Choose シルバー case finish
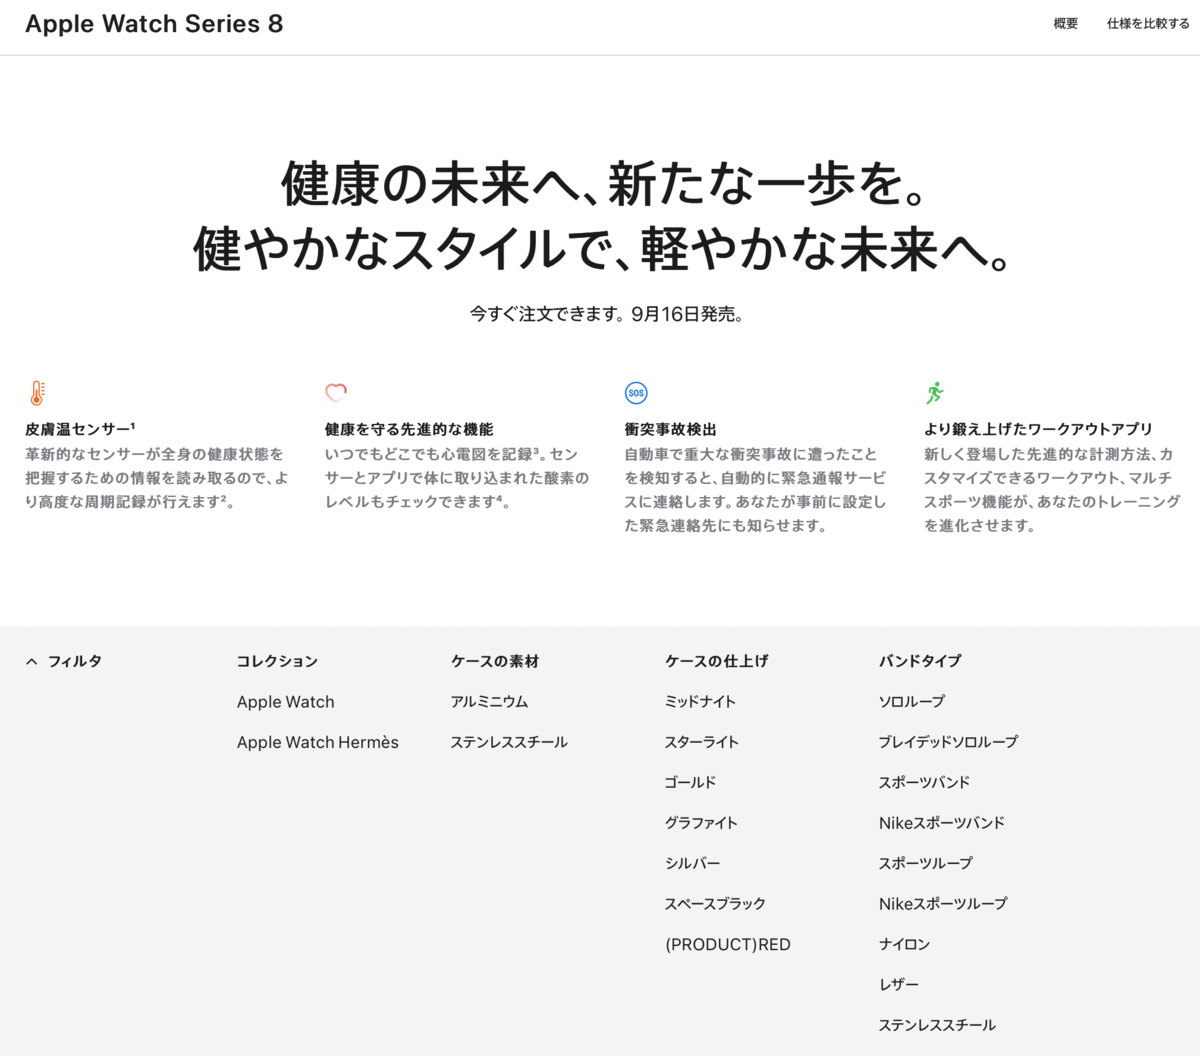Image resolution: width=1200 pixels, height=1056 pixels. click(x=692, y=863)
